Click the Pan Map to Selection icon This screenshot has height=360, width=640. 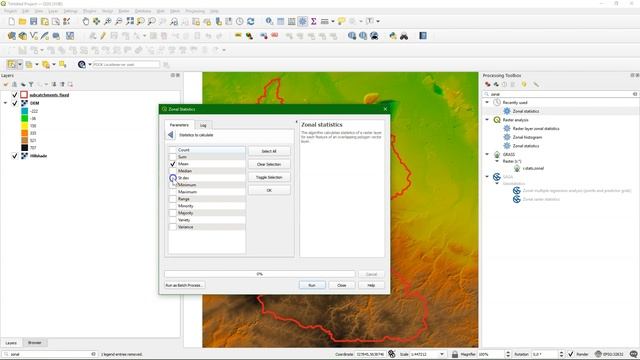click(96, 21)
